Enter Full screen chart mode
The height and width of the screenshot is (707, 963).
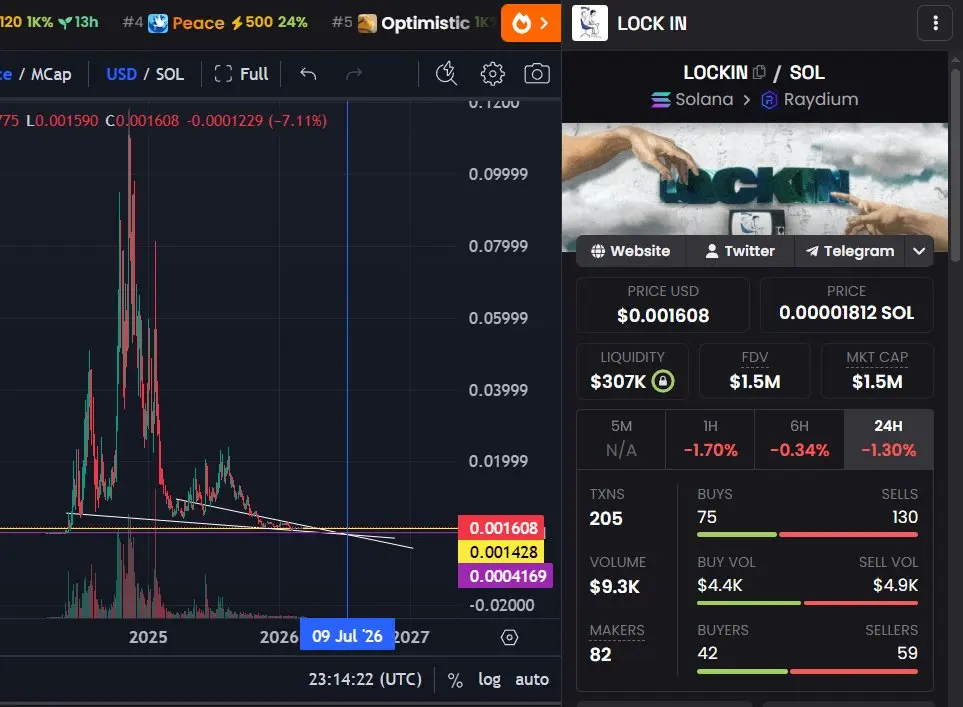pos(241,74)
